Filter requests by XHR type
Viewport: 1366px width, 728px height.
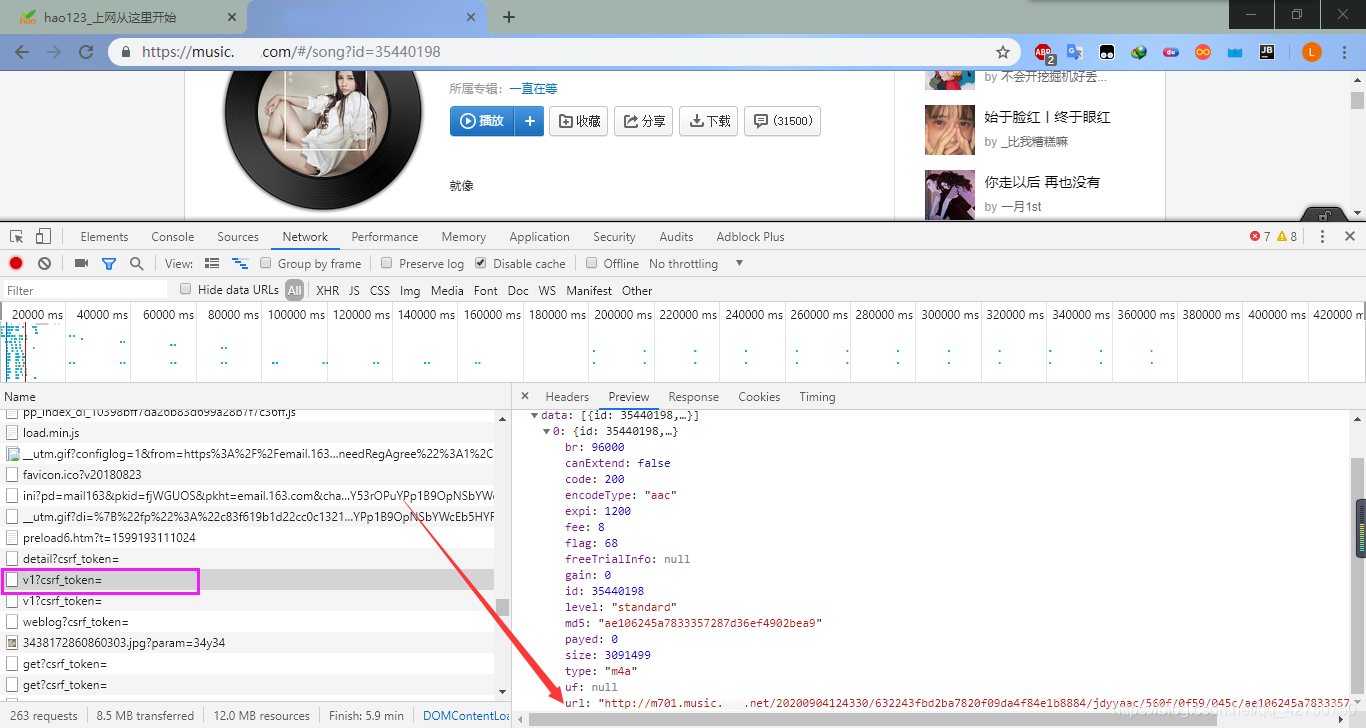pyautogui.click(x=327, y=291)
